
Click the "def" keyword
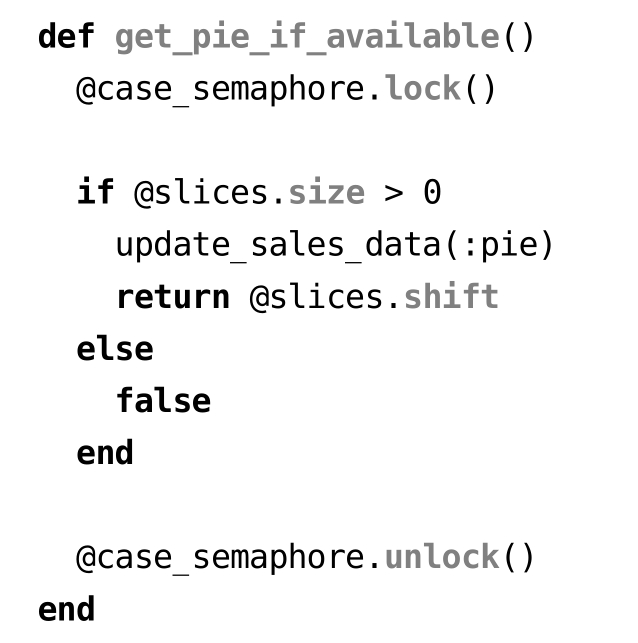66,38
